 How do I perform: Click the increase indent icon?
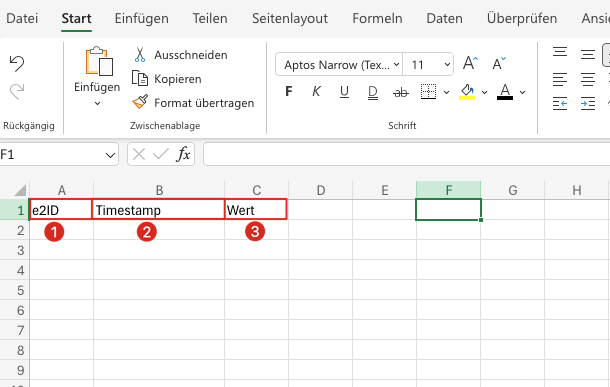(587, 104)
